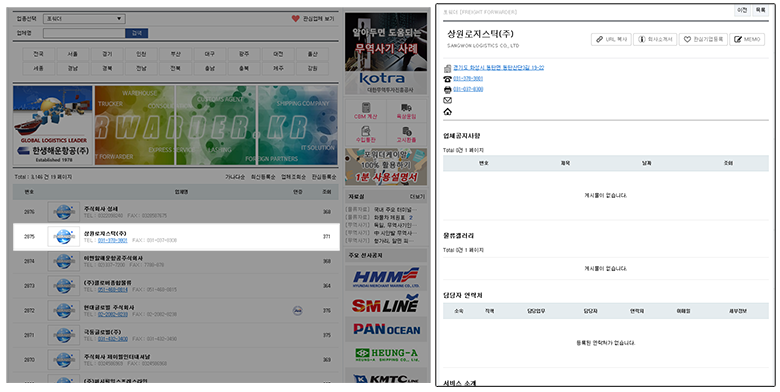Open the 1분 사용설명서 guide banner
Image resolution: width=780 pixels, height=392 pixels.
386,166
